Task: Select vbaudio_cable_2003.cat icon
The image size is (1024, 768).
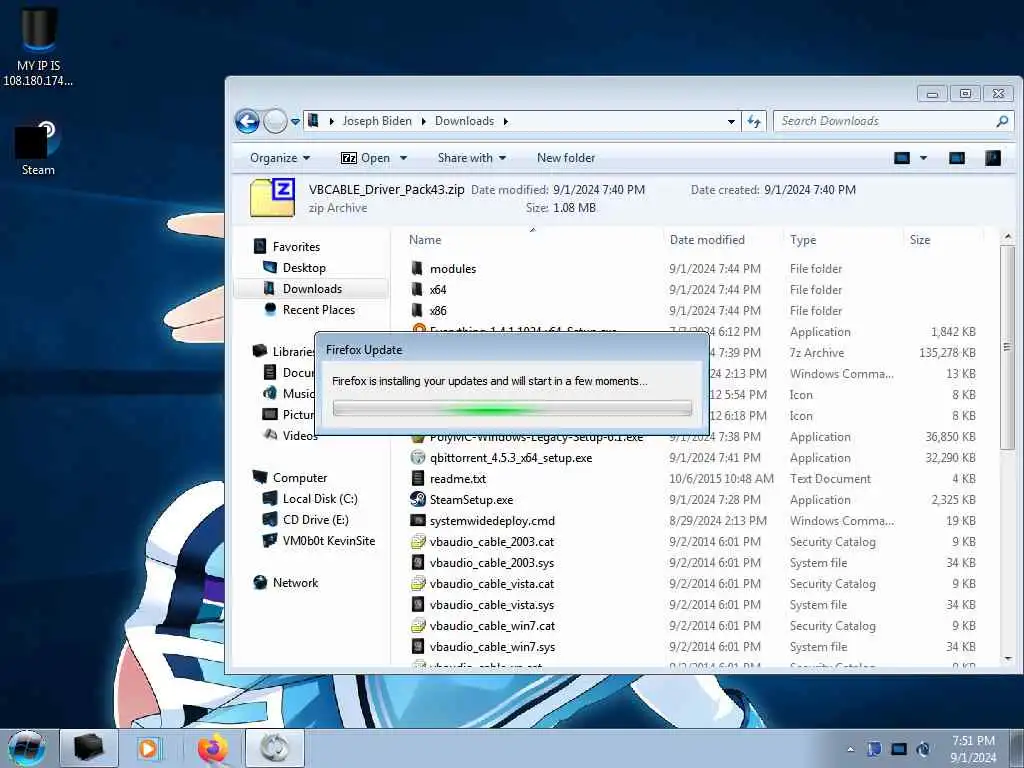Action: coord(418,541)
